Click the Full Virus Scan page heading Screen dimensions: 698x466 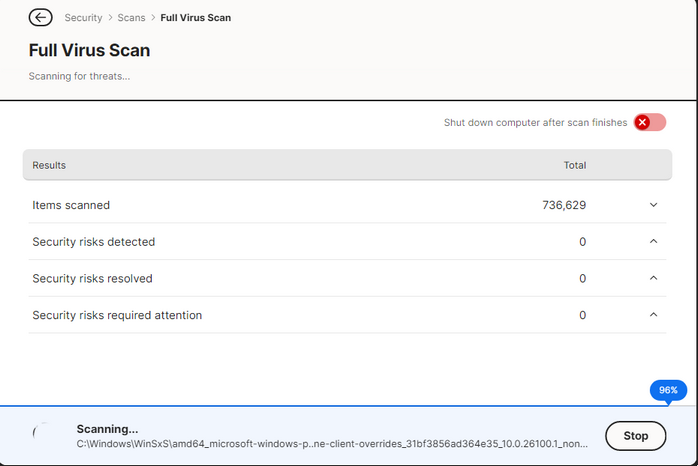tap(89, 50)
